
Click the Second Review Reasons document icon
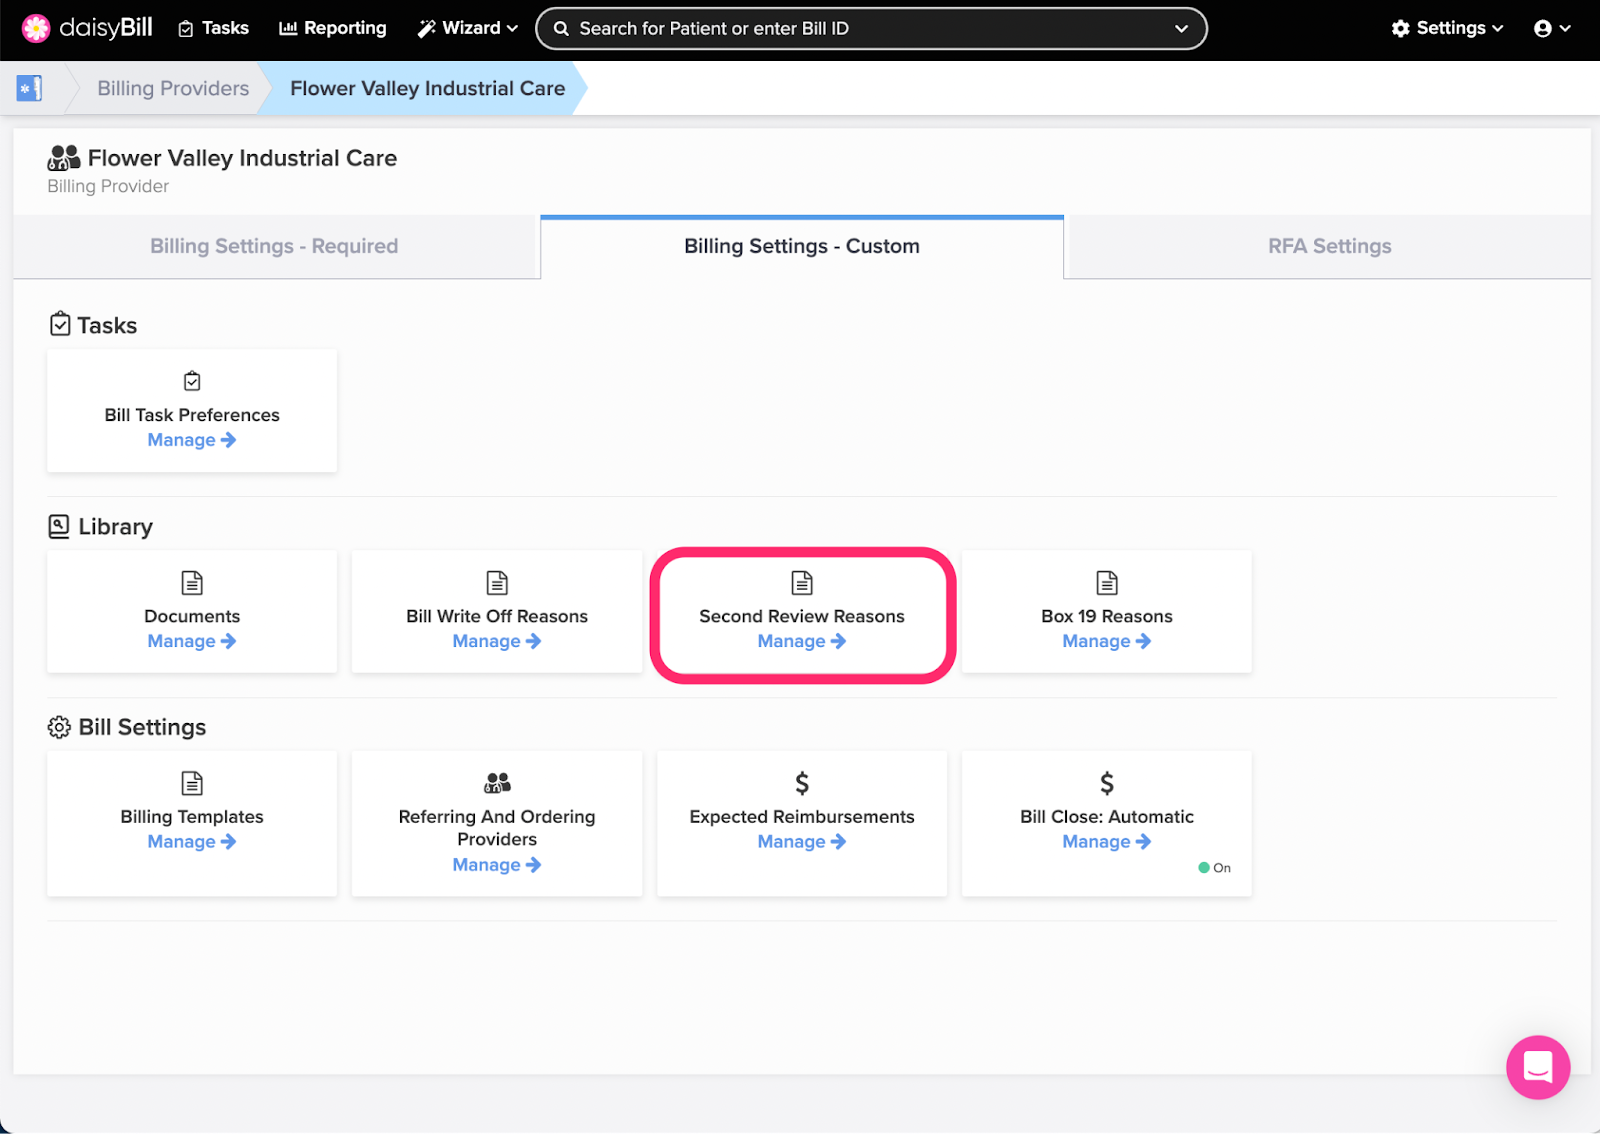tap(802, 582)
